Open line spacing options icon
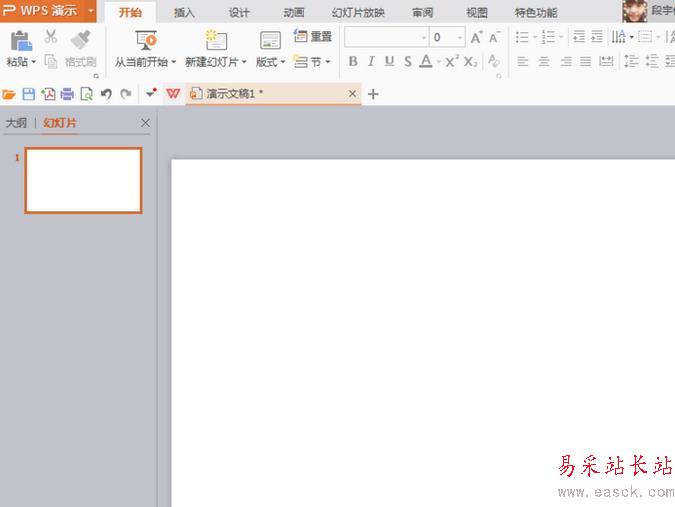 pos(631,62)
